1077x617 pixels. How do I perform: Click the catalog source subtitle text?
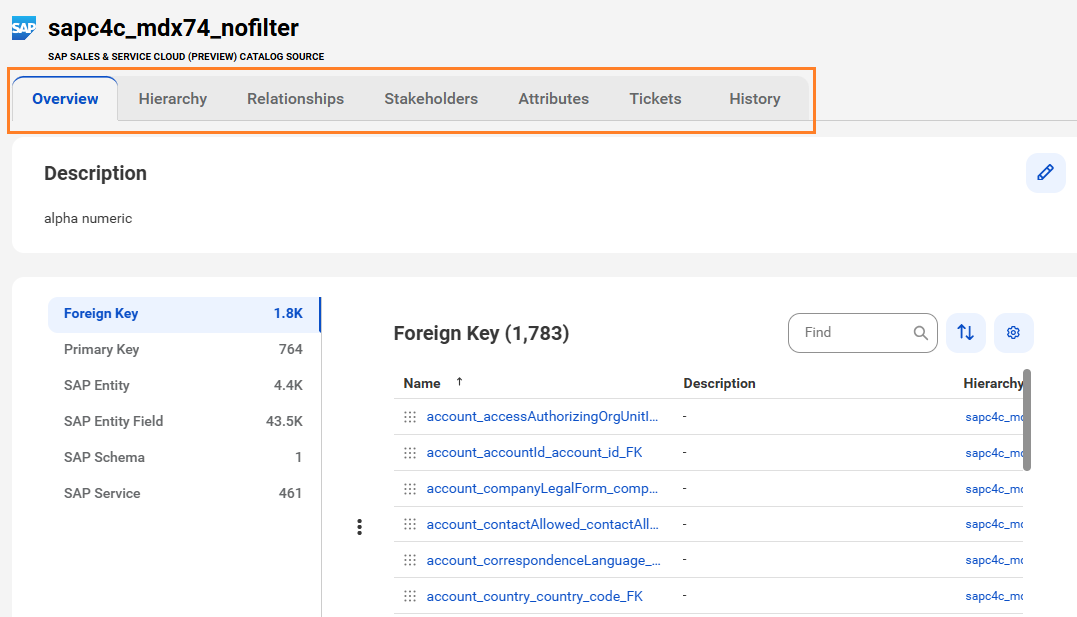(186, 56)
